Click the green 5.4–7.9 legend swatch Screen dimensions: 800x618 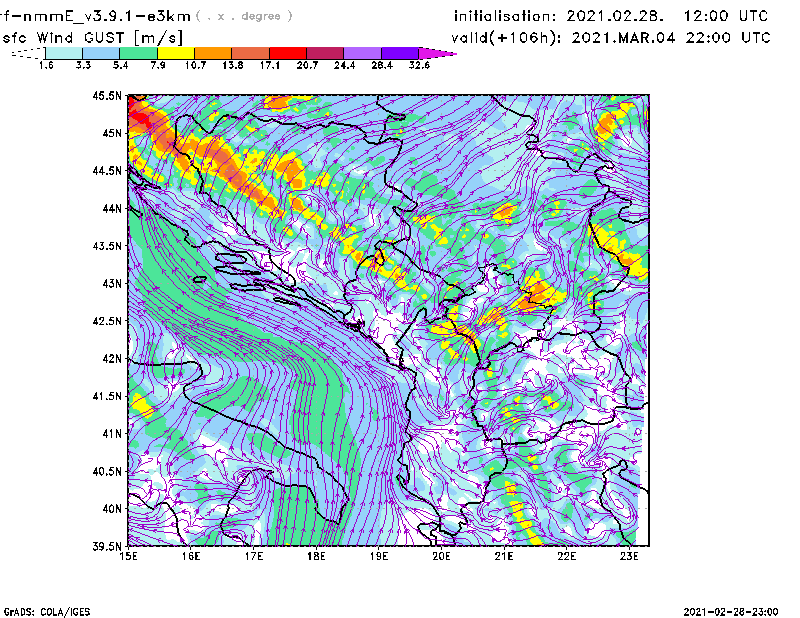(138, 53)
